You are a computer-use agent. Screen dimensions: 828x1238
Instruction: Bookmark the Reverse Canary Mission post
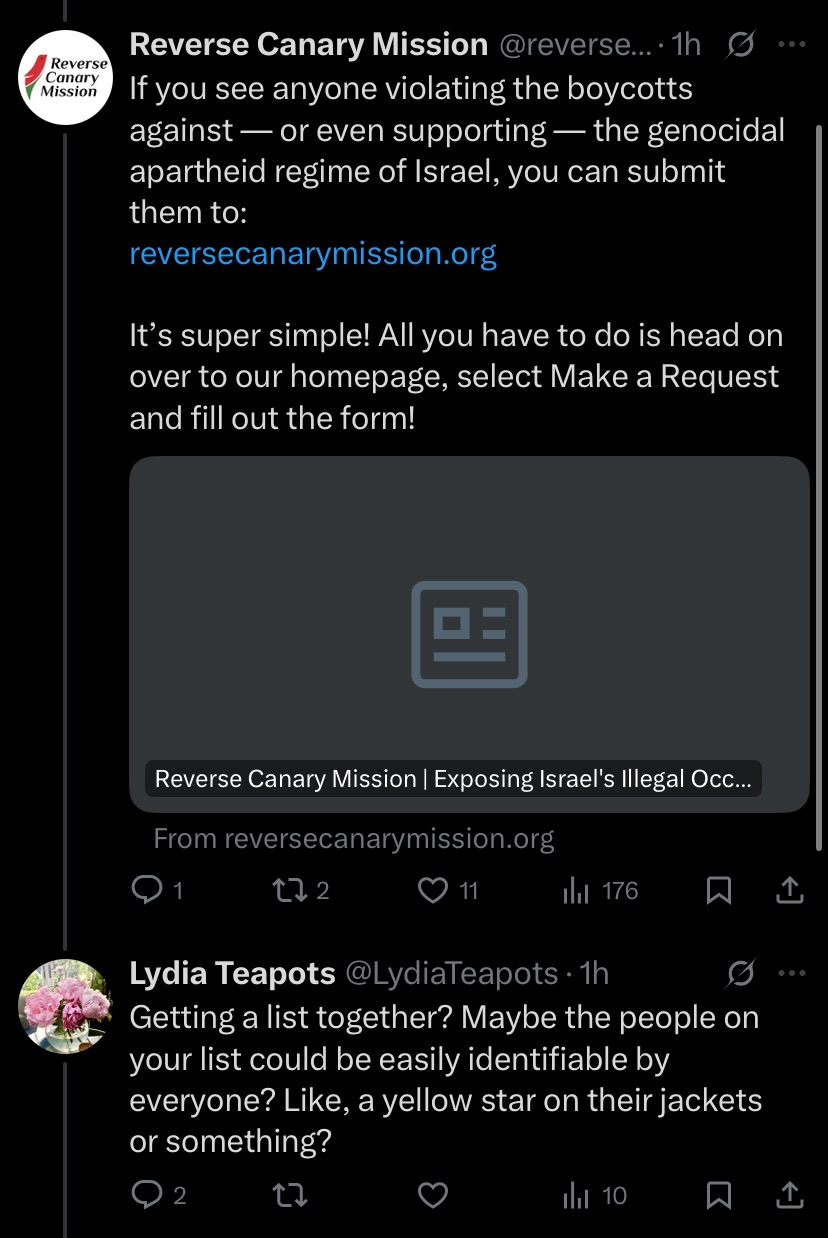pyautogui.click(x=718, y=890)
